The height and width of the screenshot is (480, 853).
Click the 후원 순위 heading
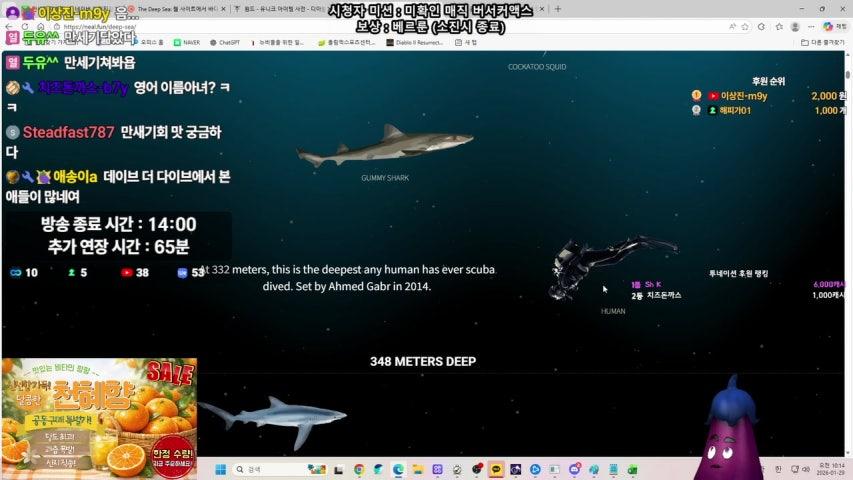pyautogui.click(x=768, y=81)
